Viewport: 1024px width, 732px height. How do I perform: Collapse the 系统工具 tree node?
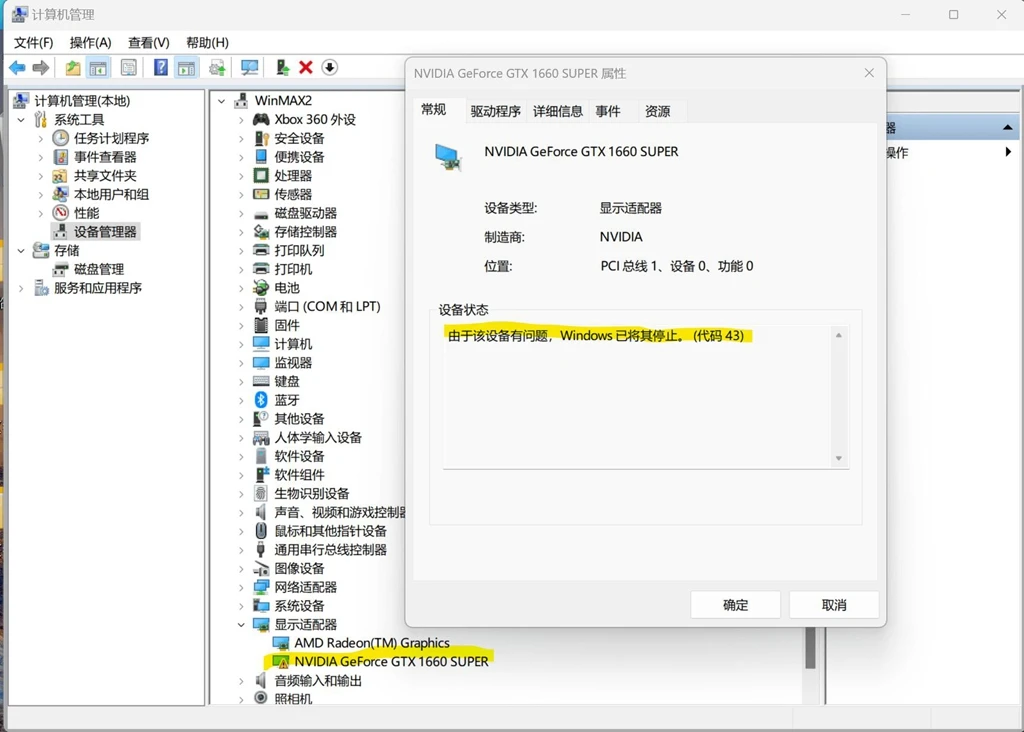click(21, 120)
